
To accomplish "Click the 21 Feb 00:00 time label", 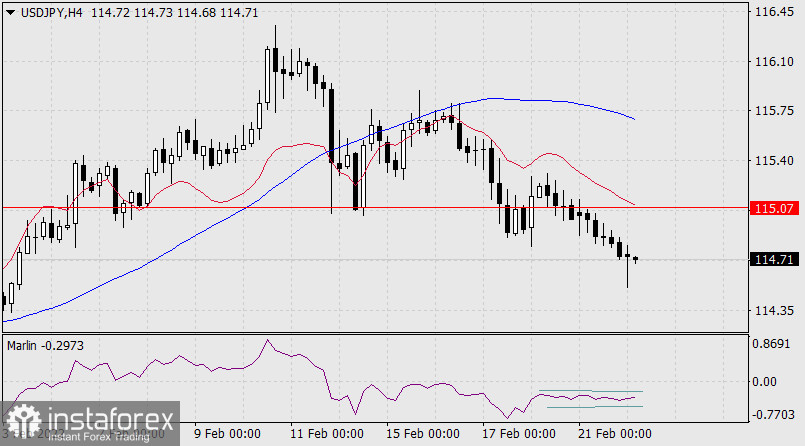I will pyautogui.click(x=615, y=434).
